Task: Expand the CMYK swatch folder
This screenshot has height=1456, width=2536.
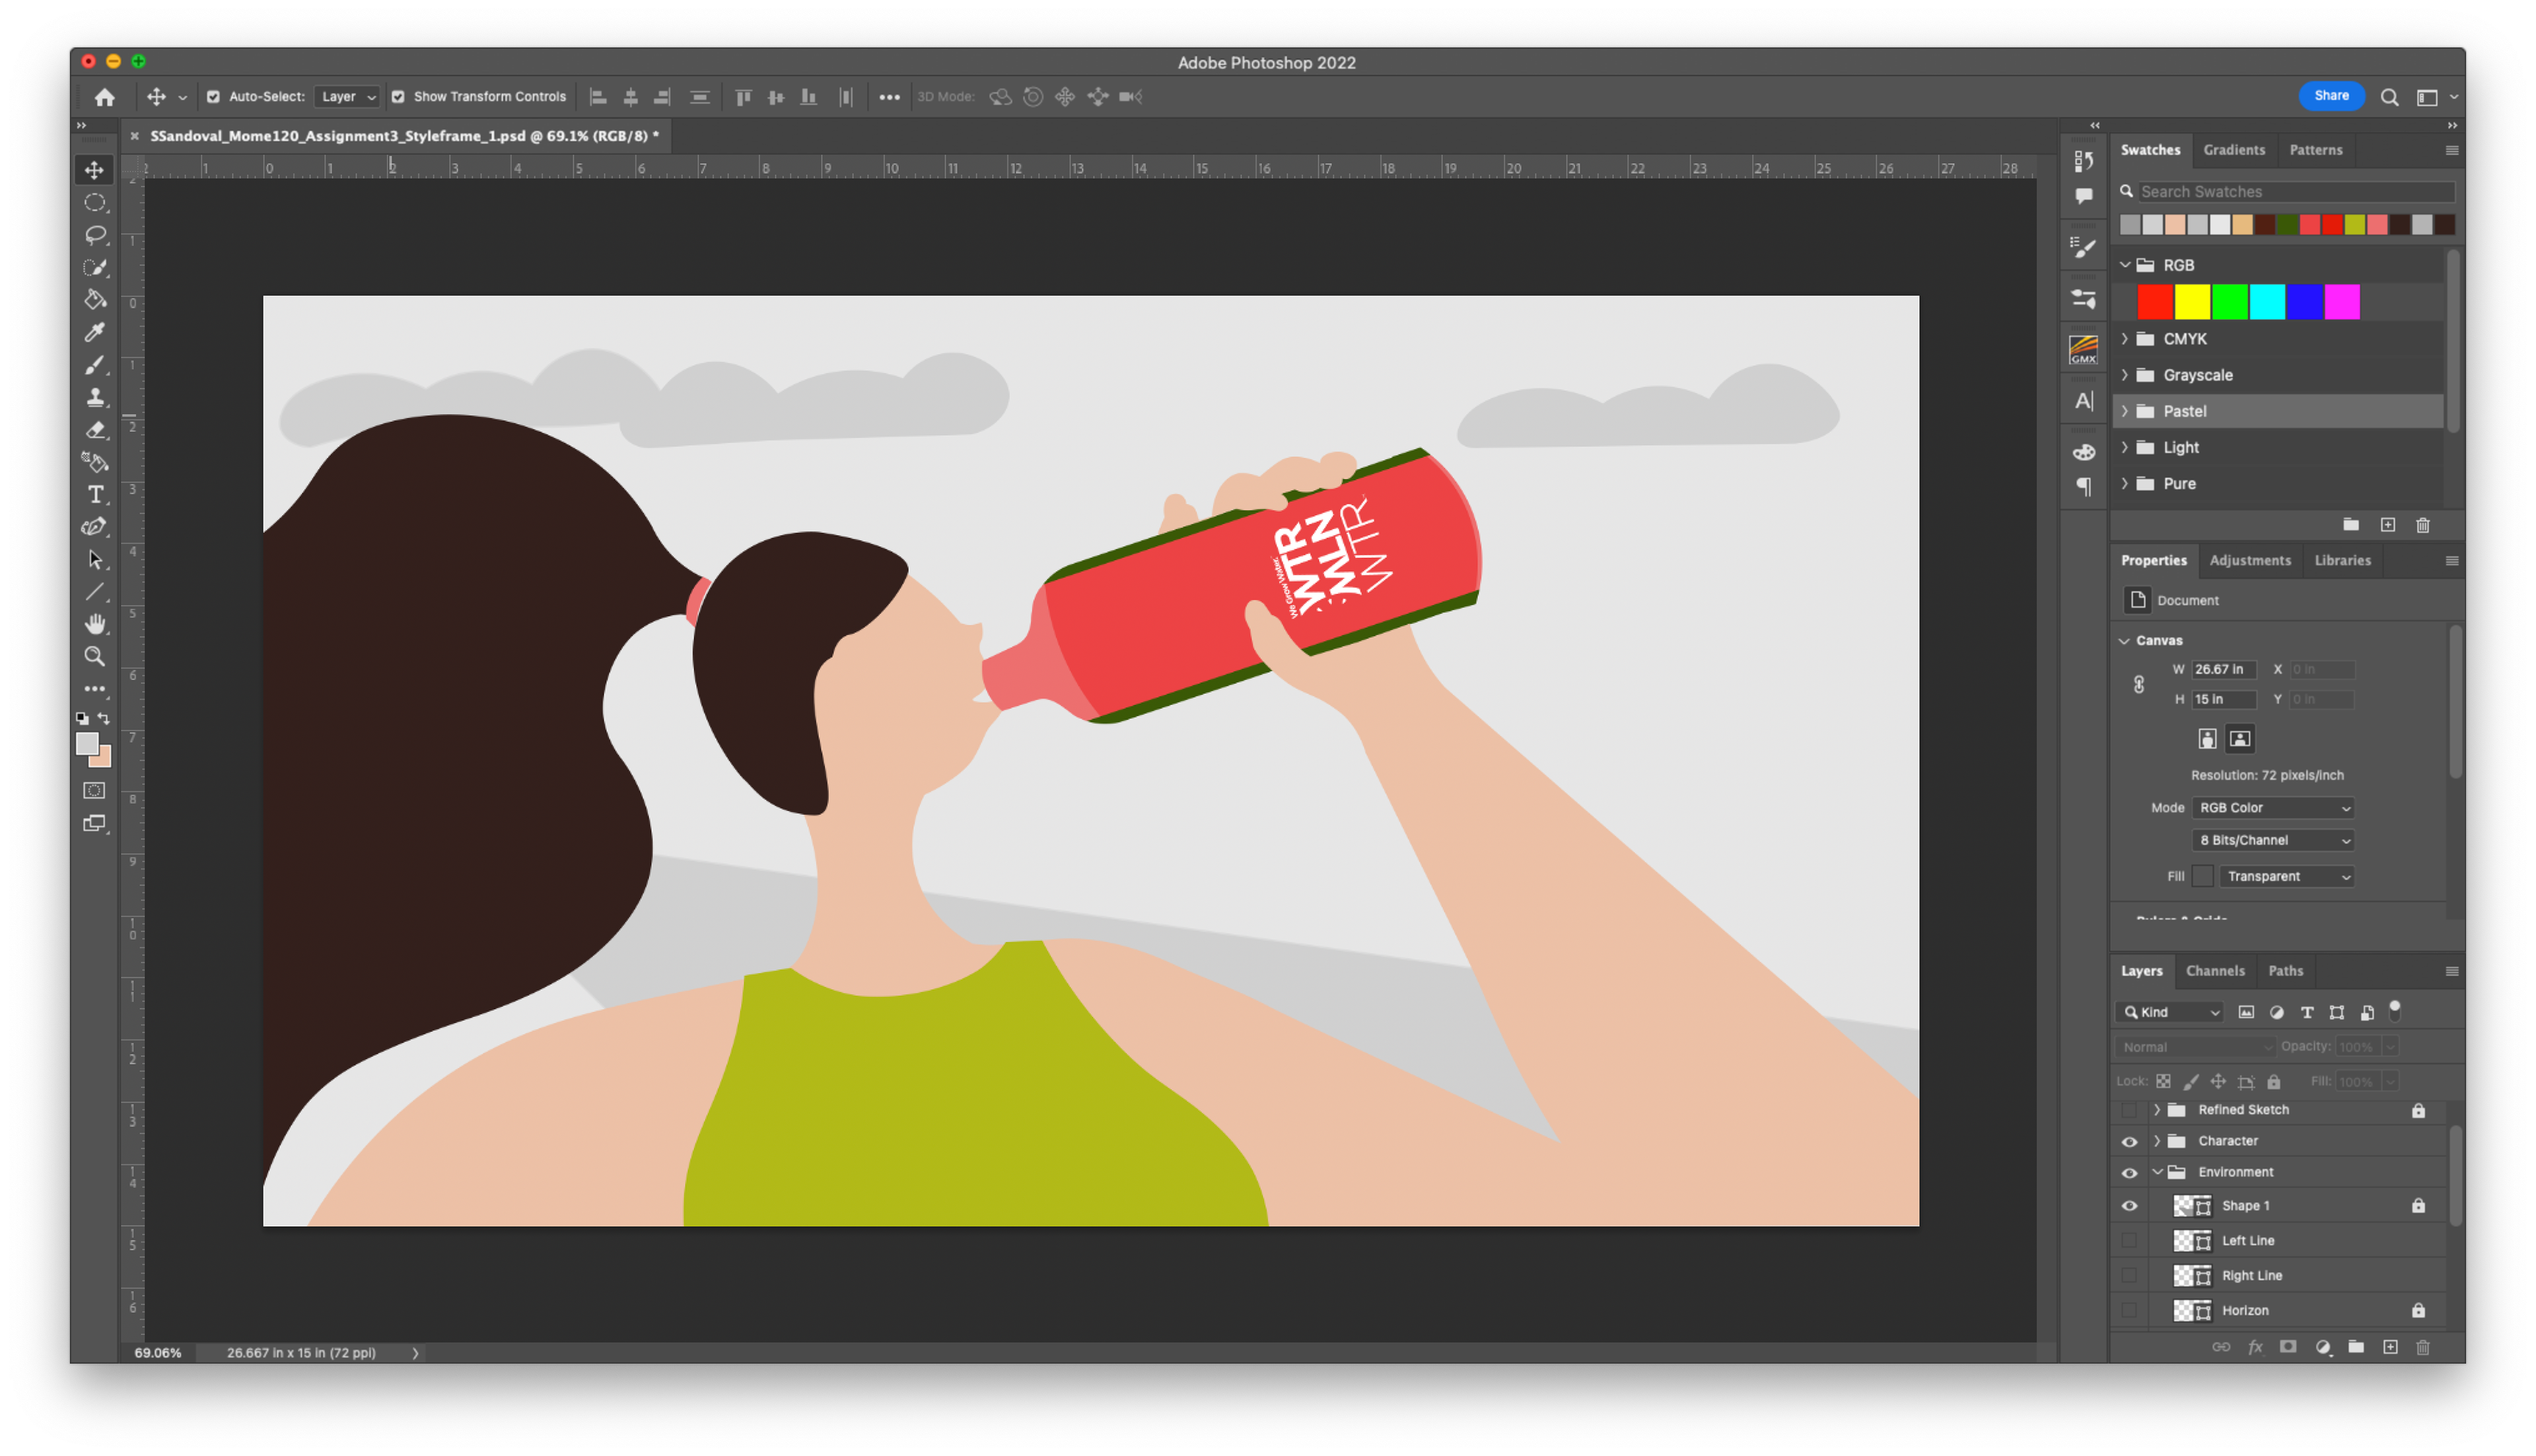Action: (x=2125, y=339)
